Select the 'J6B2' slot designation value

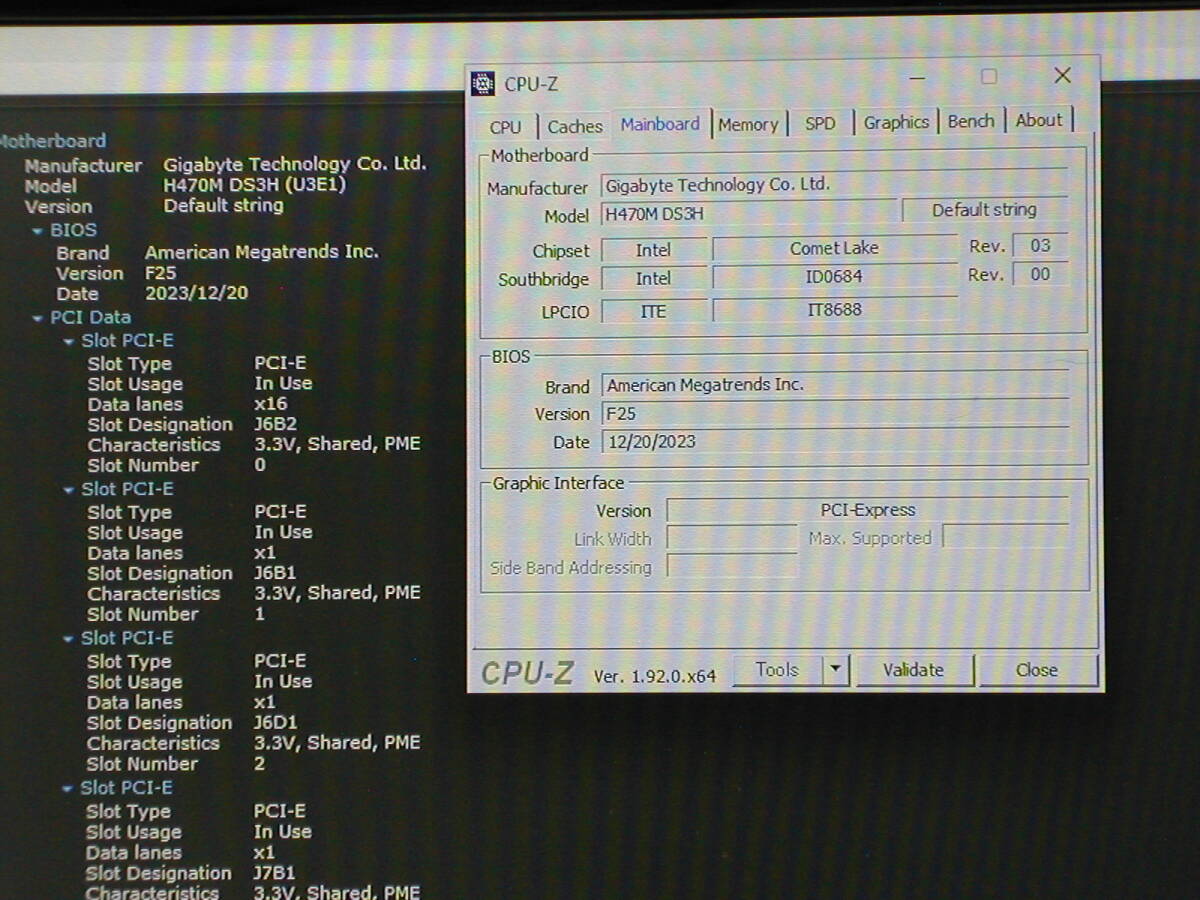[275, 424]
